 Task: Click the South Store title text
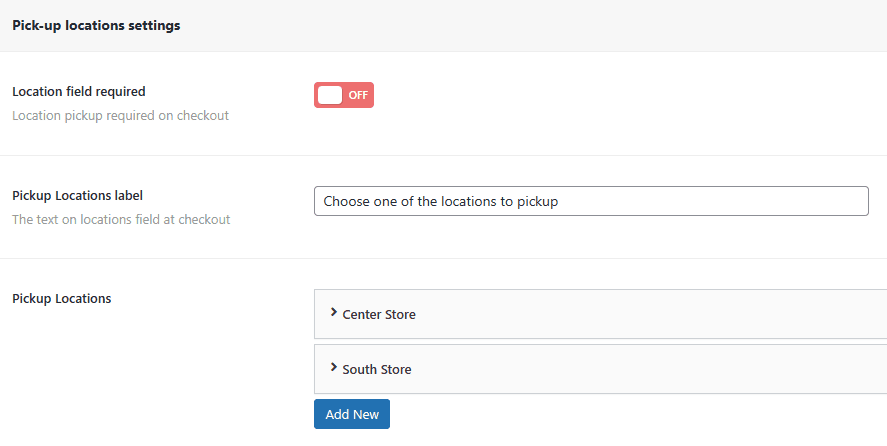tap(377, 369)
